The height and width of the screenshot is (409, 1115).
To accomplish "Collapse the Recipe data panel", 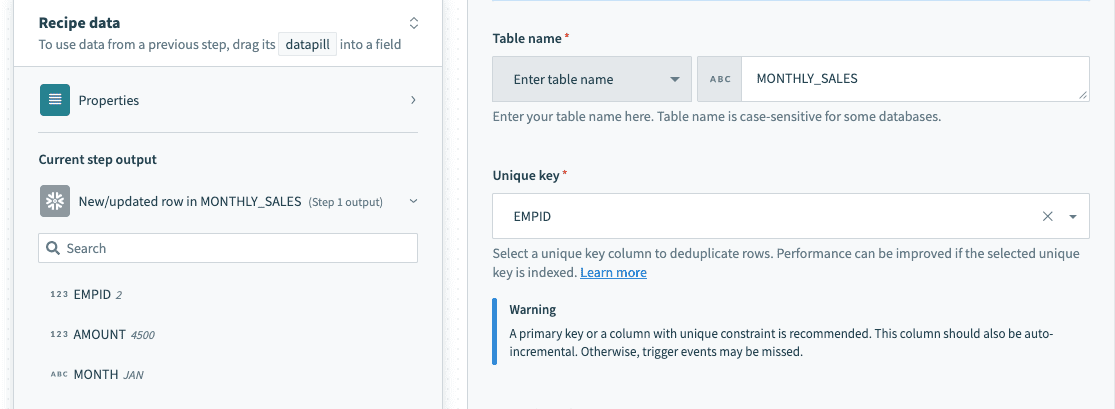I will [x=414, y=23].
